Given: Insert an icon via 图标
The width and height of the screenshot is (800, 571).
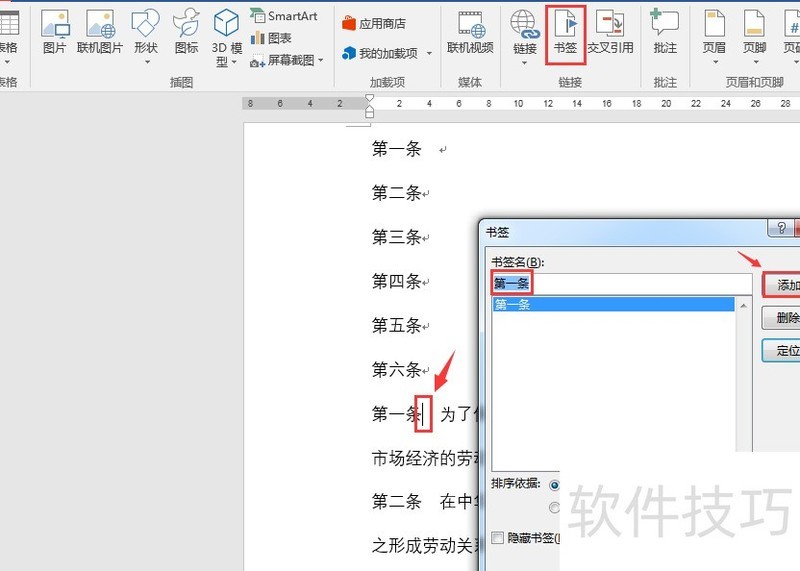Looking at the screenshot, I should tap(186, 32).
